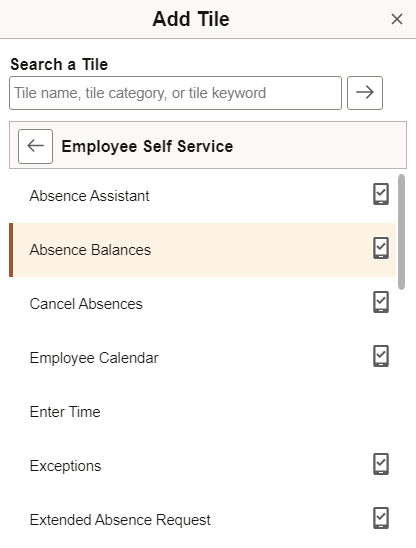Click mobile-enabled icon beside Absence Assistant
416x548 pixels.
381,194
